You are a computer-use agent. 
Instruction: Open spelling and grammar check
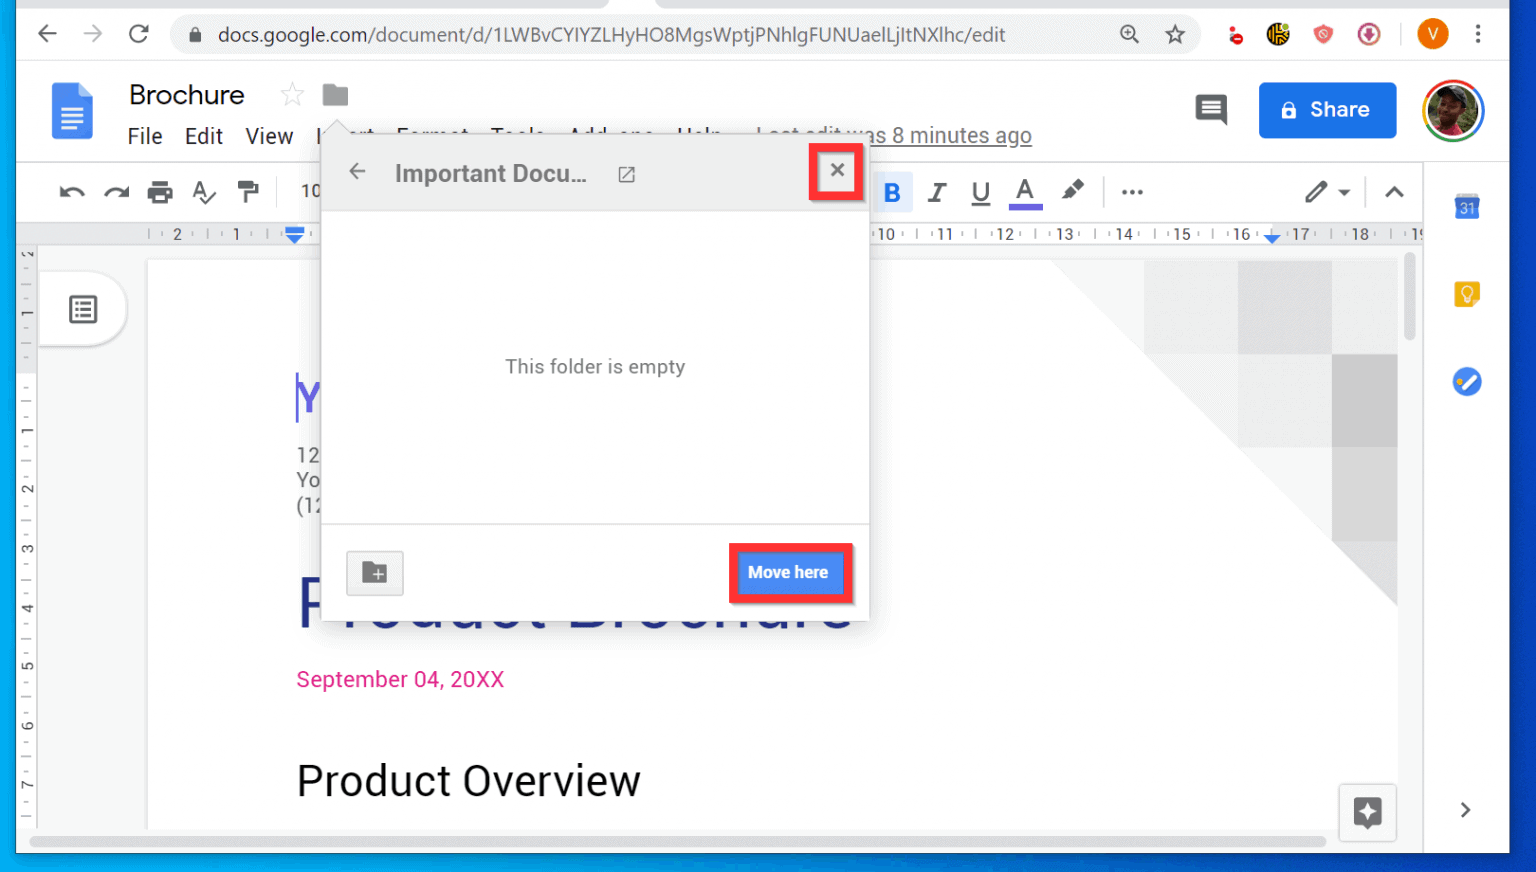point(204,192)
